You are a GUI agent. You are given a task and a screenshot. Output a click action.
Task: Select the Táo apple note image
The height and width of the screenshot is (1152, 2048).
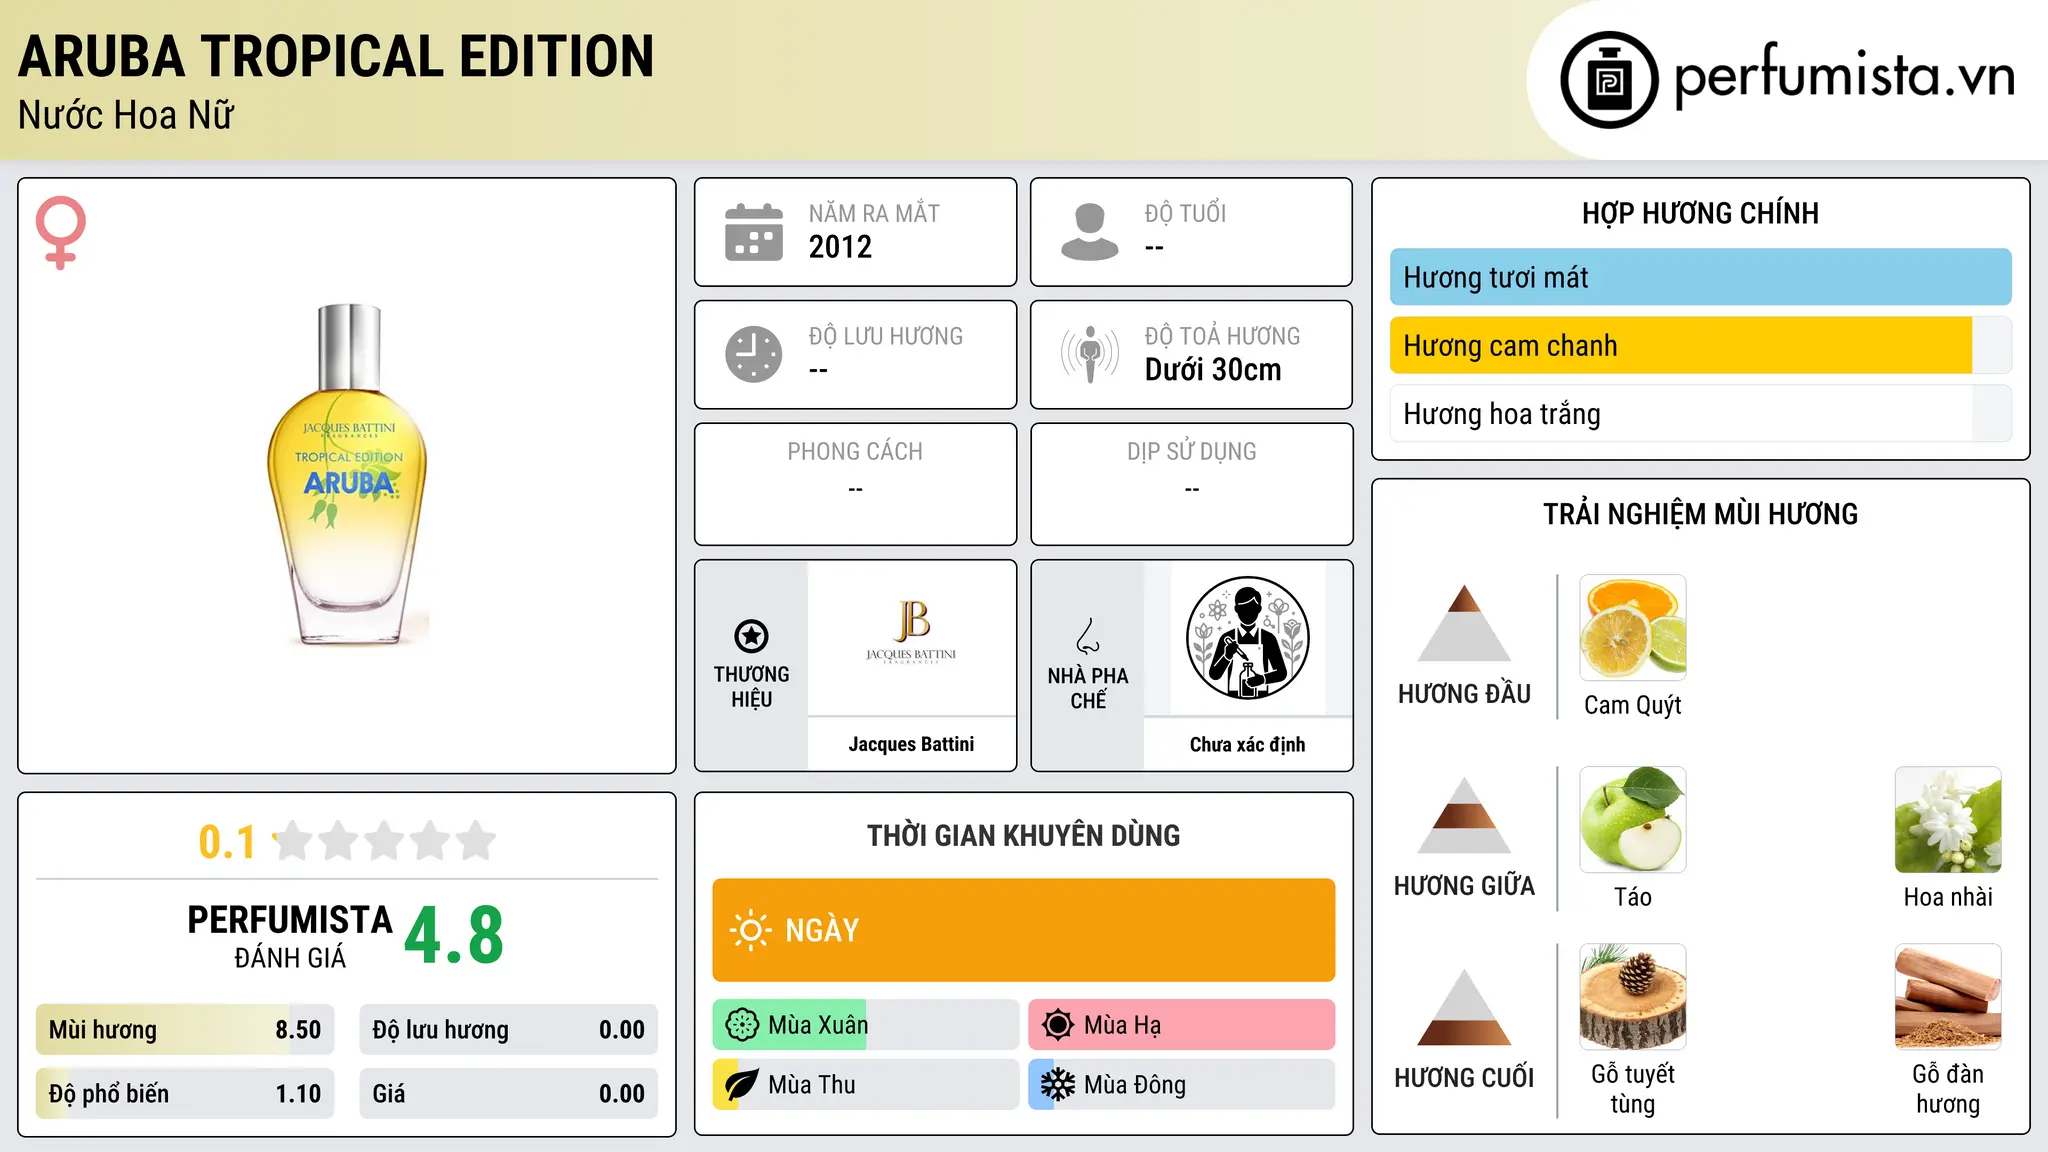coord(1633,820)
